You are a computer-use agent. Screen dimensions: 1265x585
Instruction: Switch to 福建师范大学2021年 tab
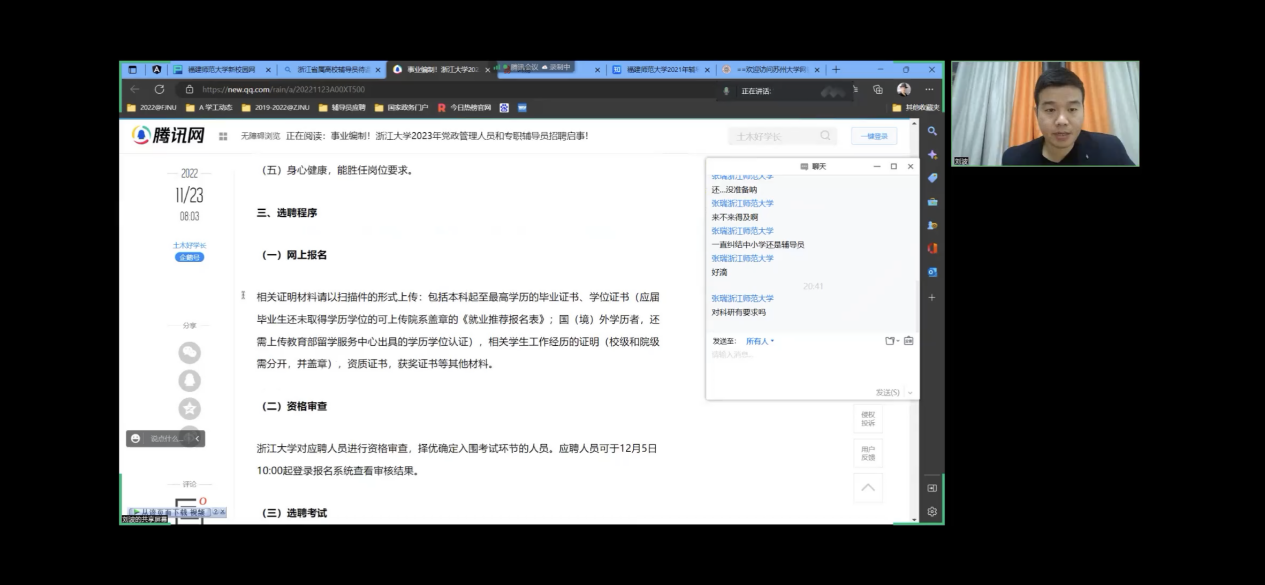661,70
